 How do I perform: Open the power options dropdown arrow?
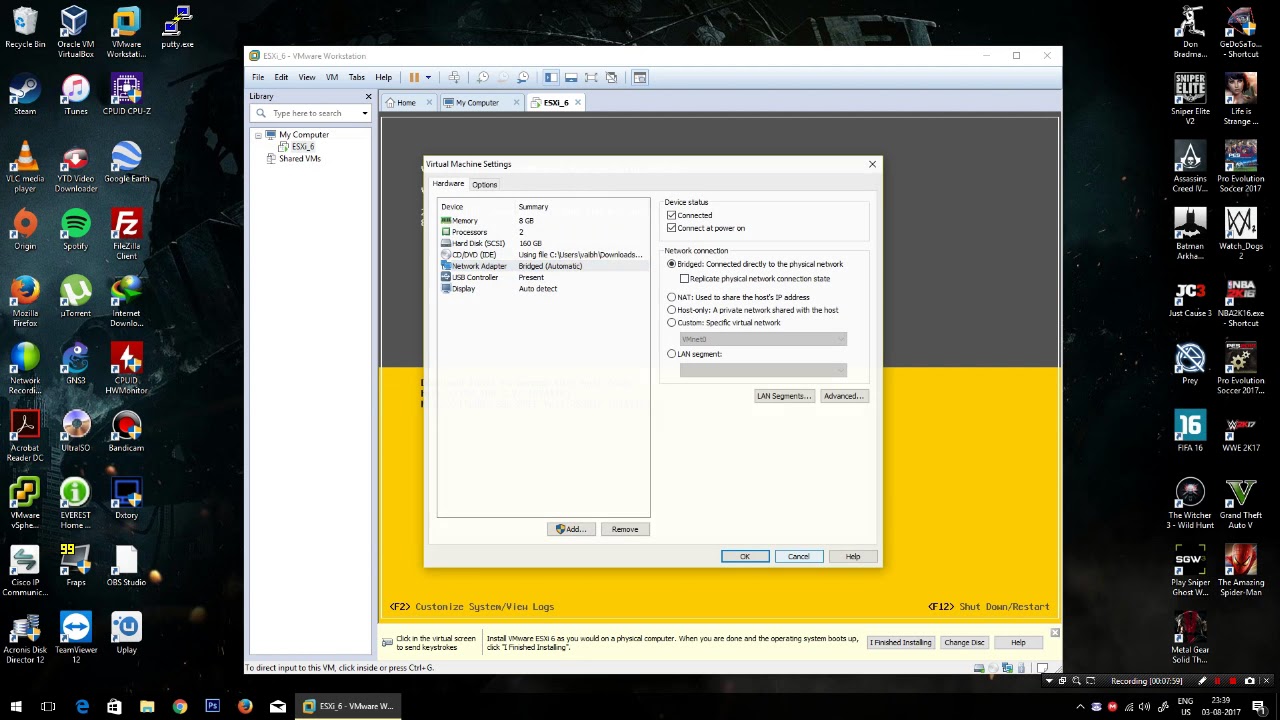coord(428,77)
